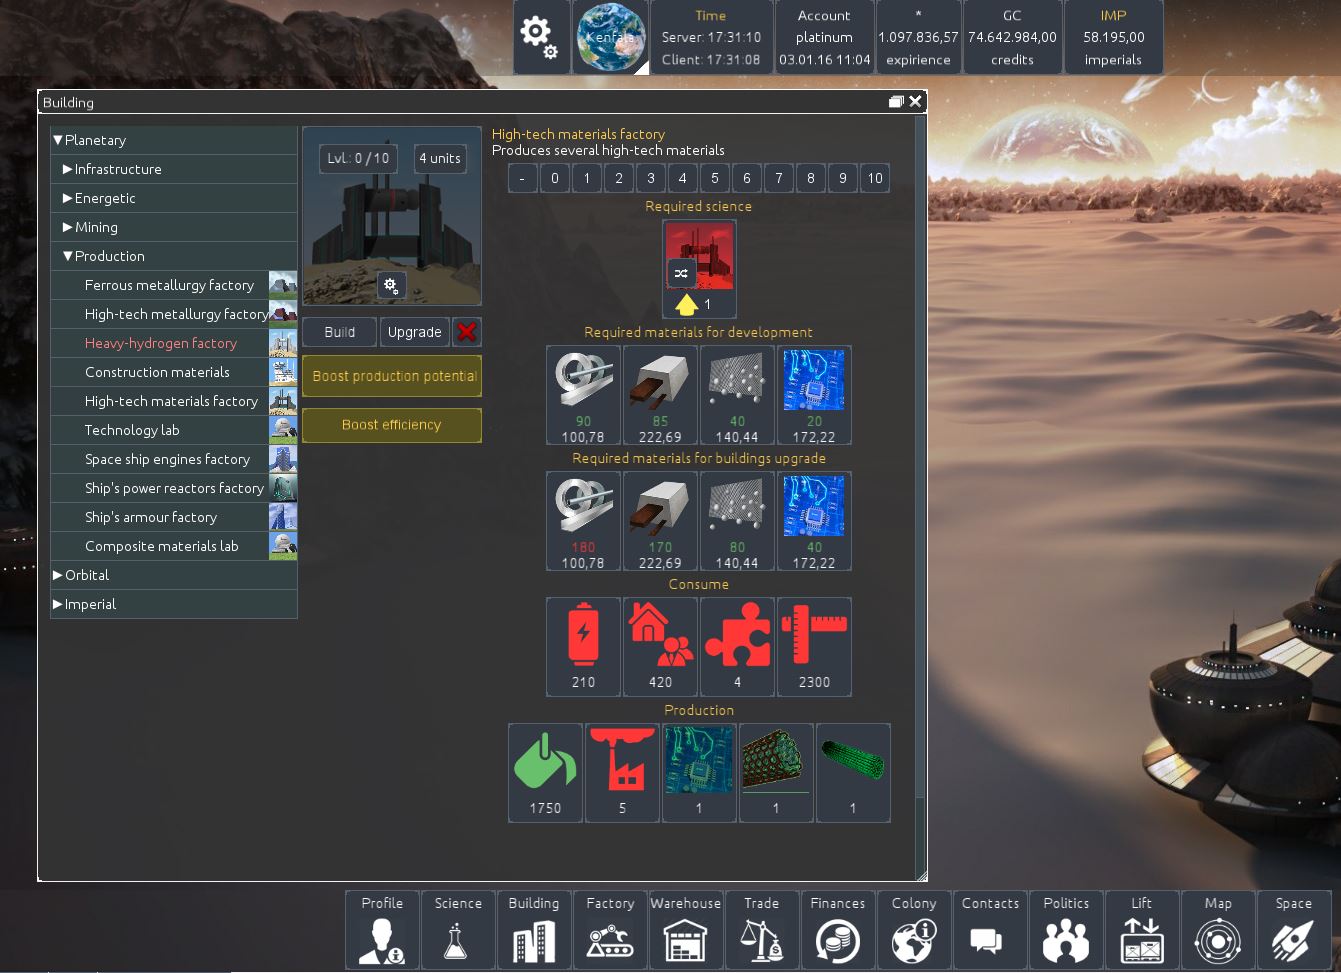Click the required science red factory icon

click(699, 268)
